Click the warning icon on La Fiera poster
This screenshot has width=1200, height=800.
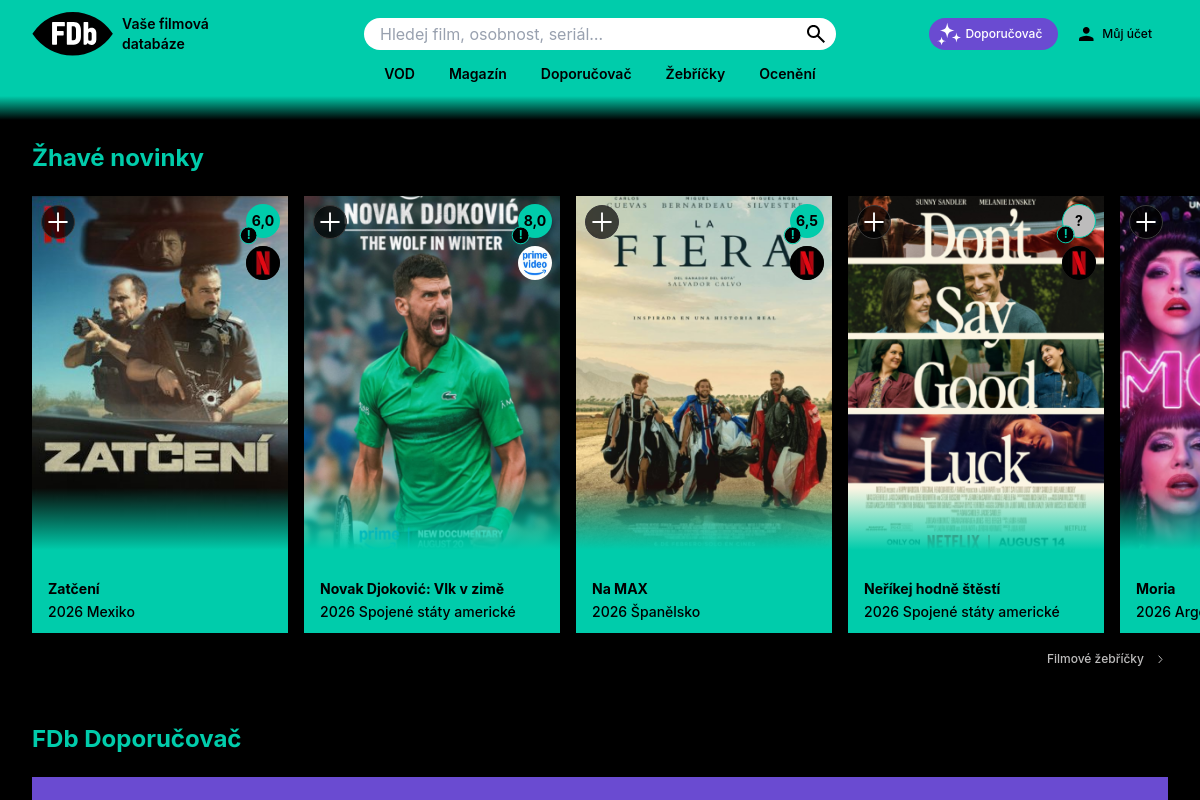tap(792, 235)
